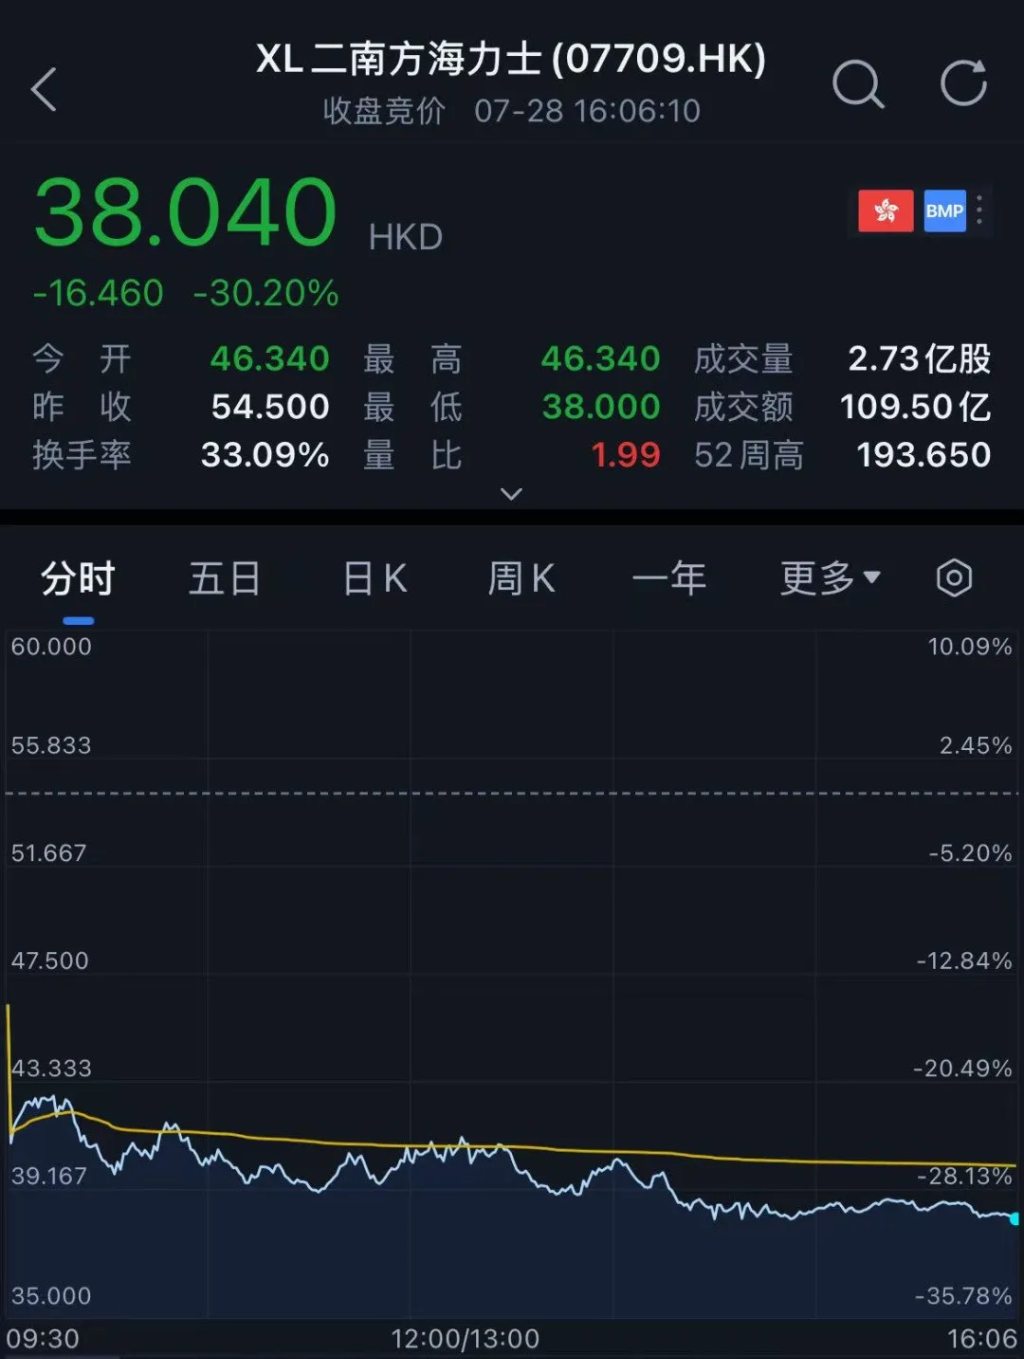The height and width of the screenshot is (1359, 1024).
Task: Tap the 最低 low value 38.000
Action: point(601,406)
